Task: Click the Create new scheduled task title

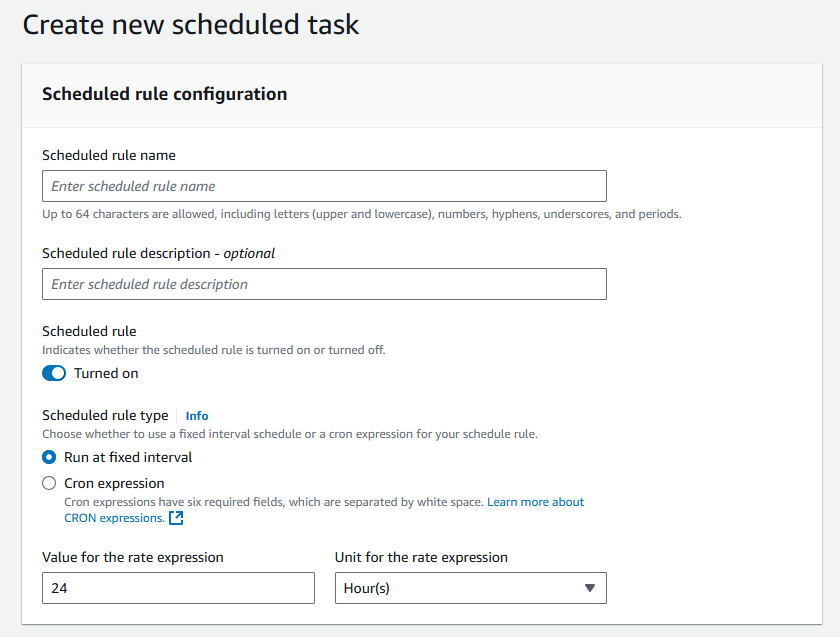Action: click(x=191, y=25)
